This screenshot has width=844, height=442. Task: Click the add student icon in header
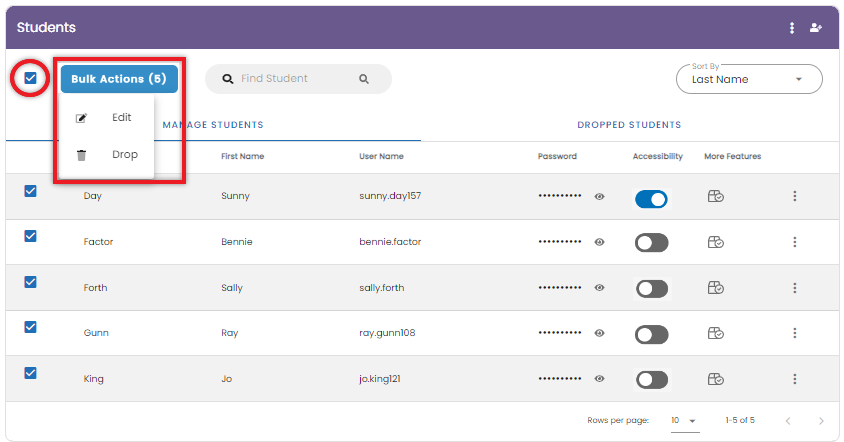click(x=816, y=27)
